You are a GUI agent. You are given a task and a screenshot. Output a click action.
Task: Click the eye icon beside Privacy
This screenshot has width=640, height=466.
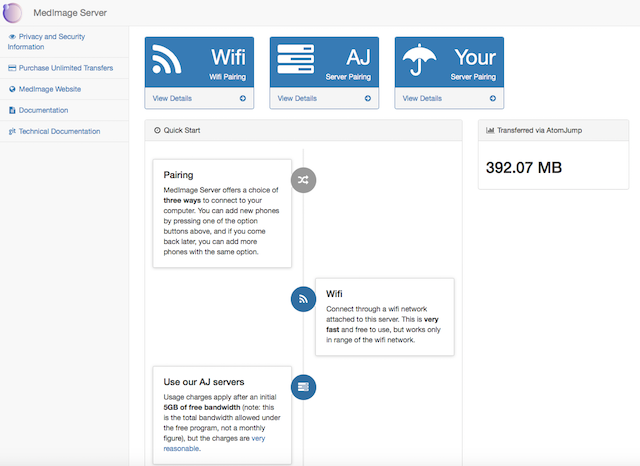pyautogui.click(x=12, y=37)
